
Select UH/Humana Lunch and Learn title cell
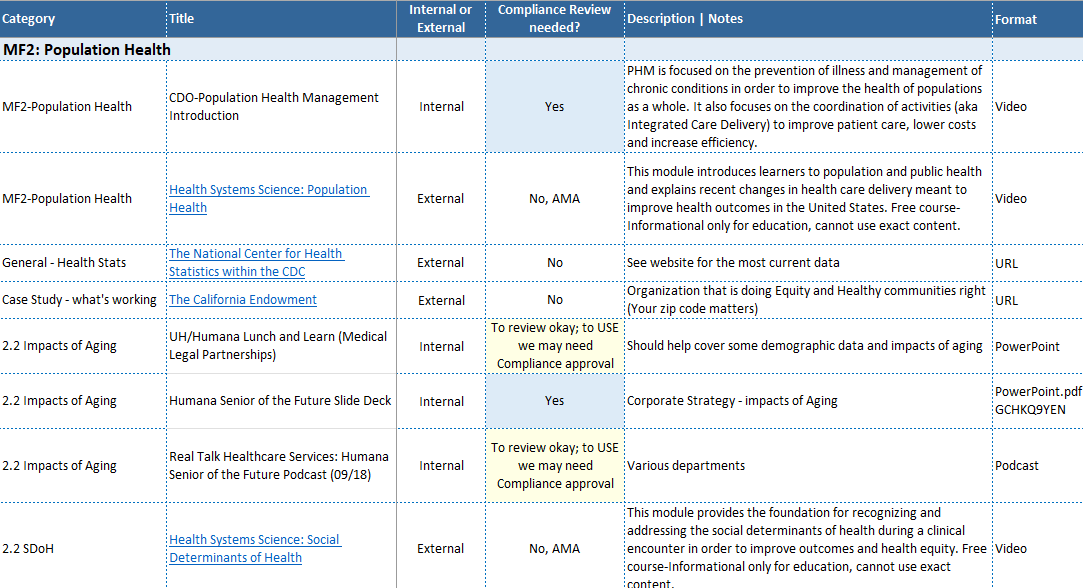[x=281, y=345]
